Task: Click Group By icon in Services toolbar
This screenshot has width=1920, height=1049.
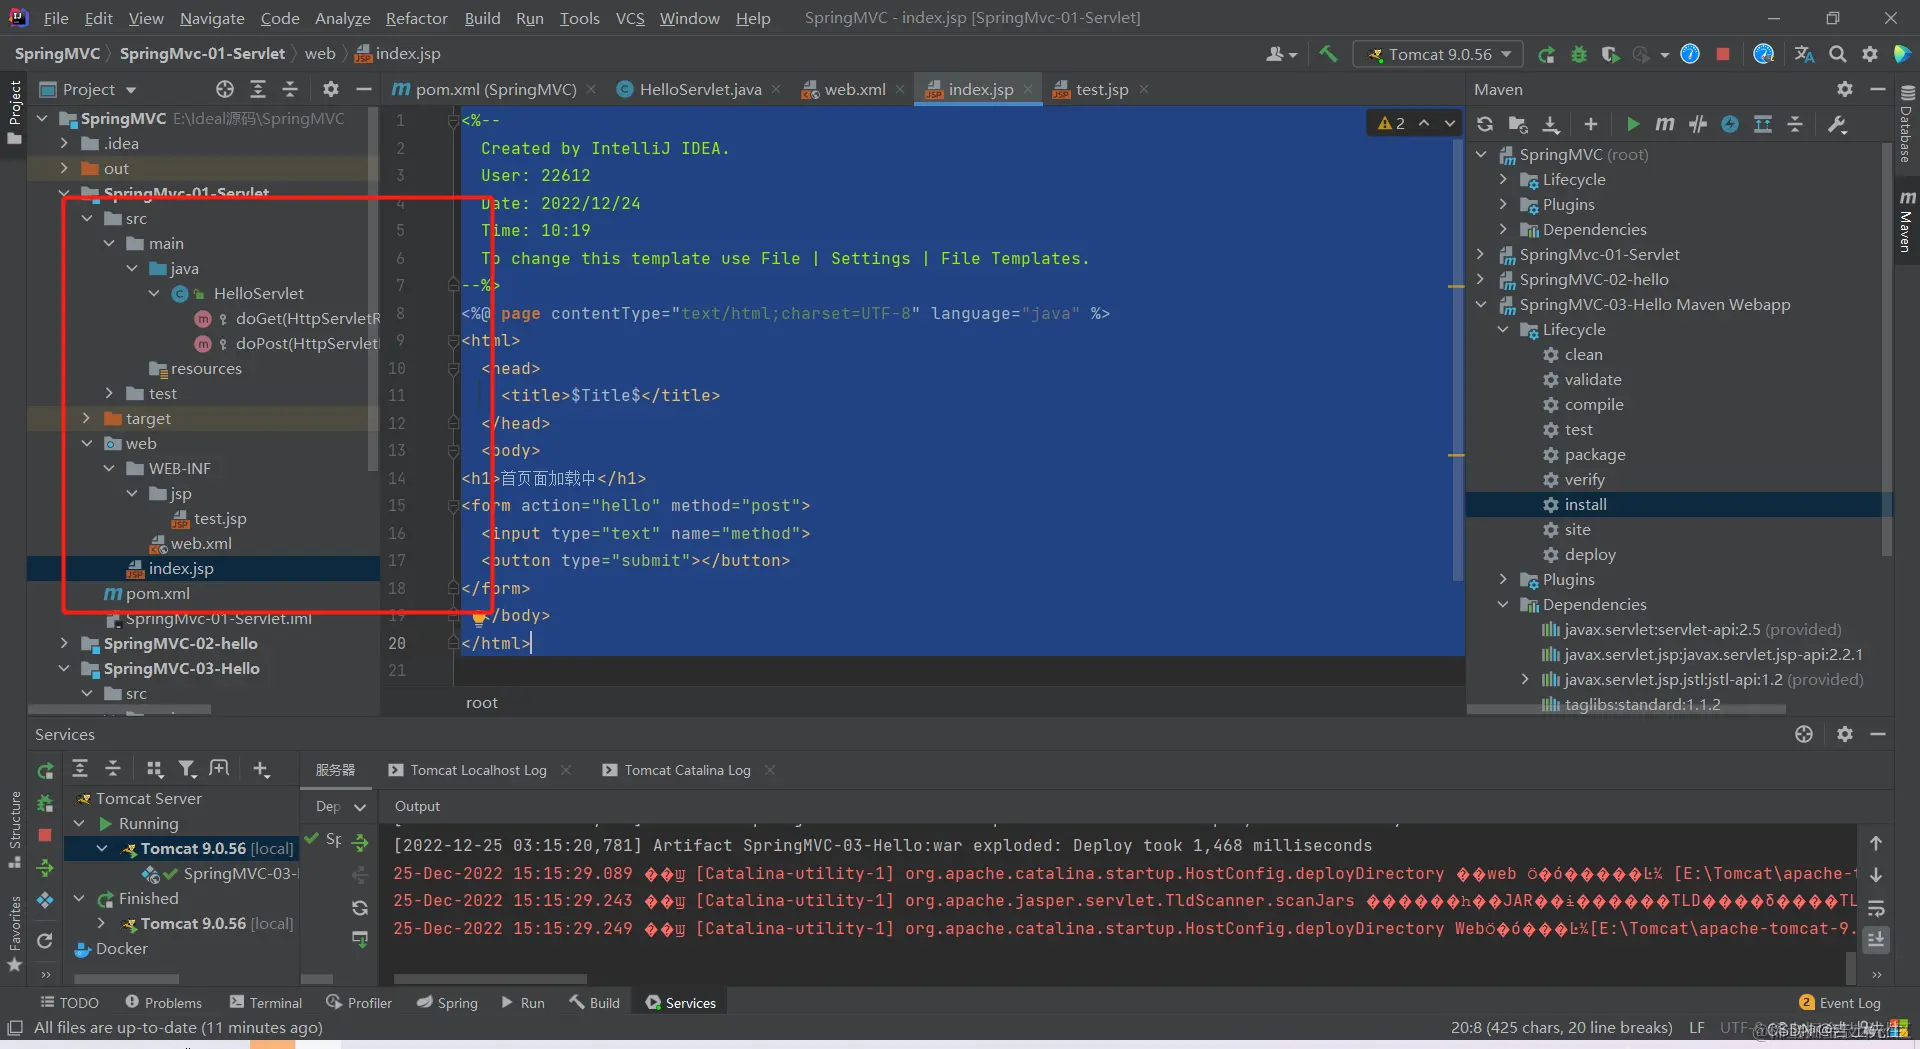Action: tap(155, 768)
